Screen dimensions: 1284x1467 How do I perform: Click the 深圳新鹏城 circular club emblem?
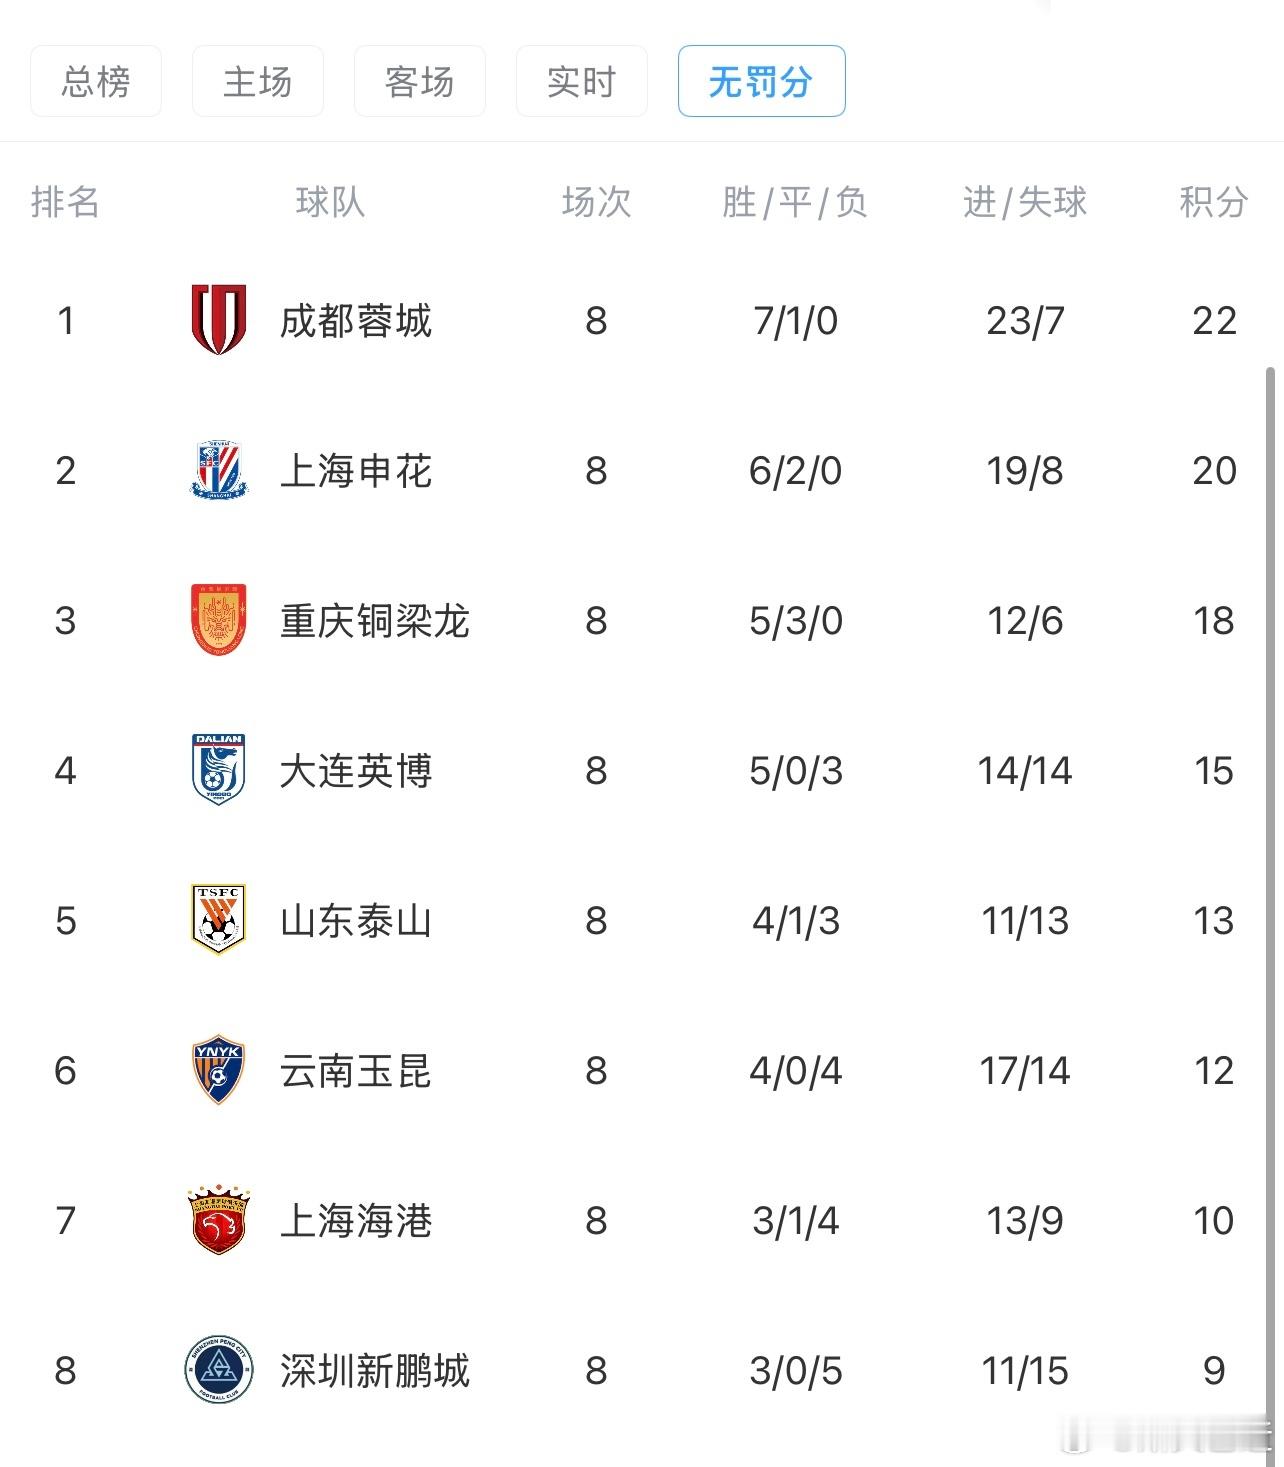pos(218,1371)
